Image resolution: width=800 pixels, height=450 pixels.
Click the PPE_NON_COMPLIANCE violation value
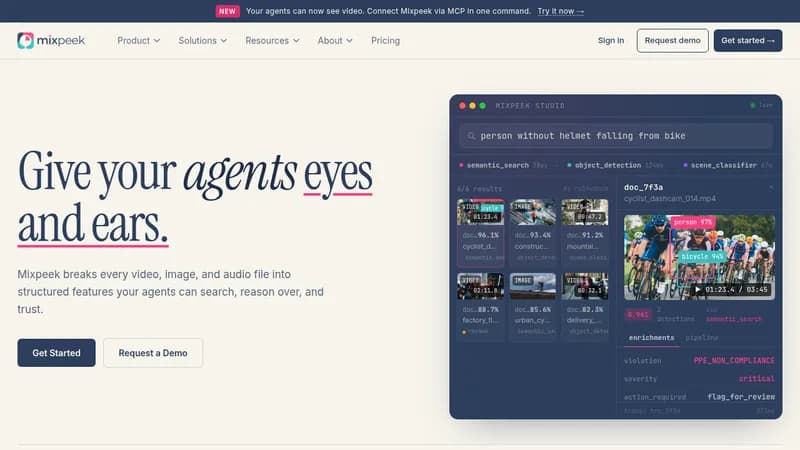tap(734, 360)
